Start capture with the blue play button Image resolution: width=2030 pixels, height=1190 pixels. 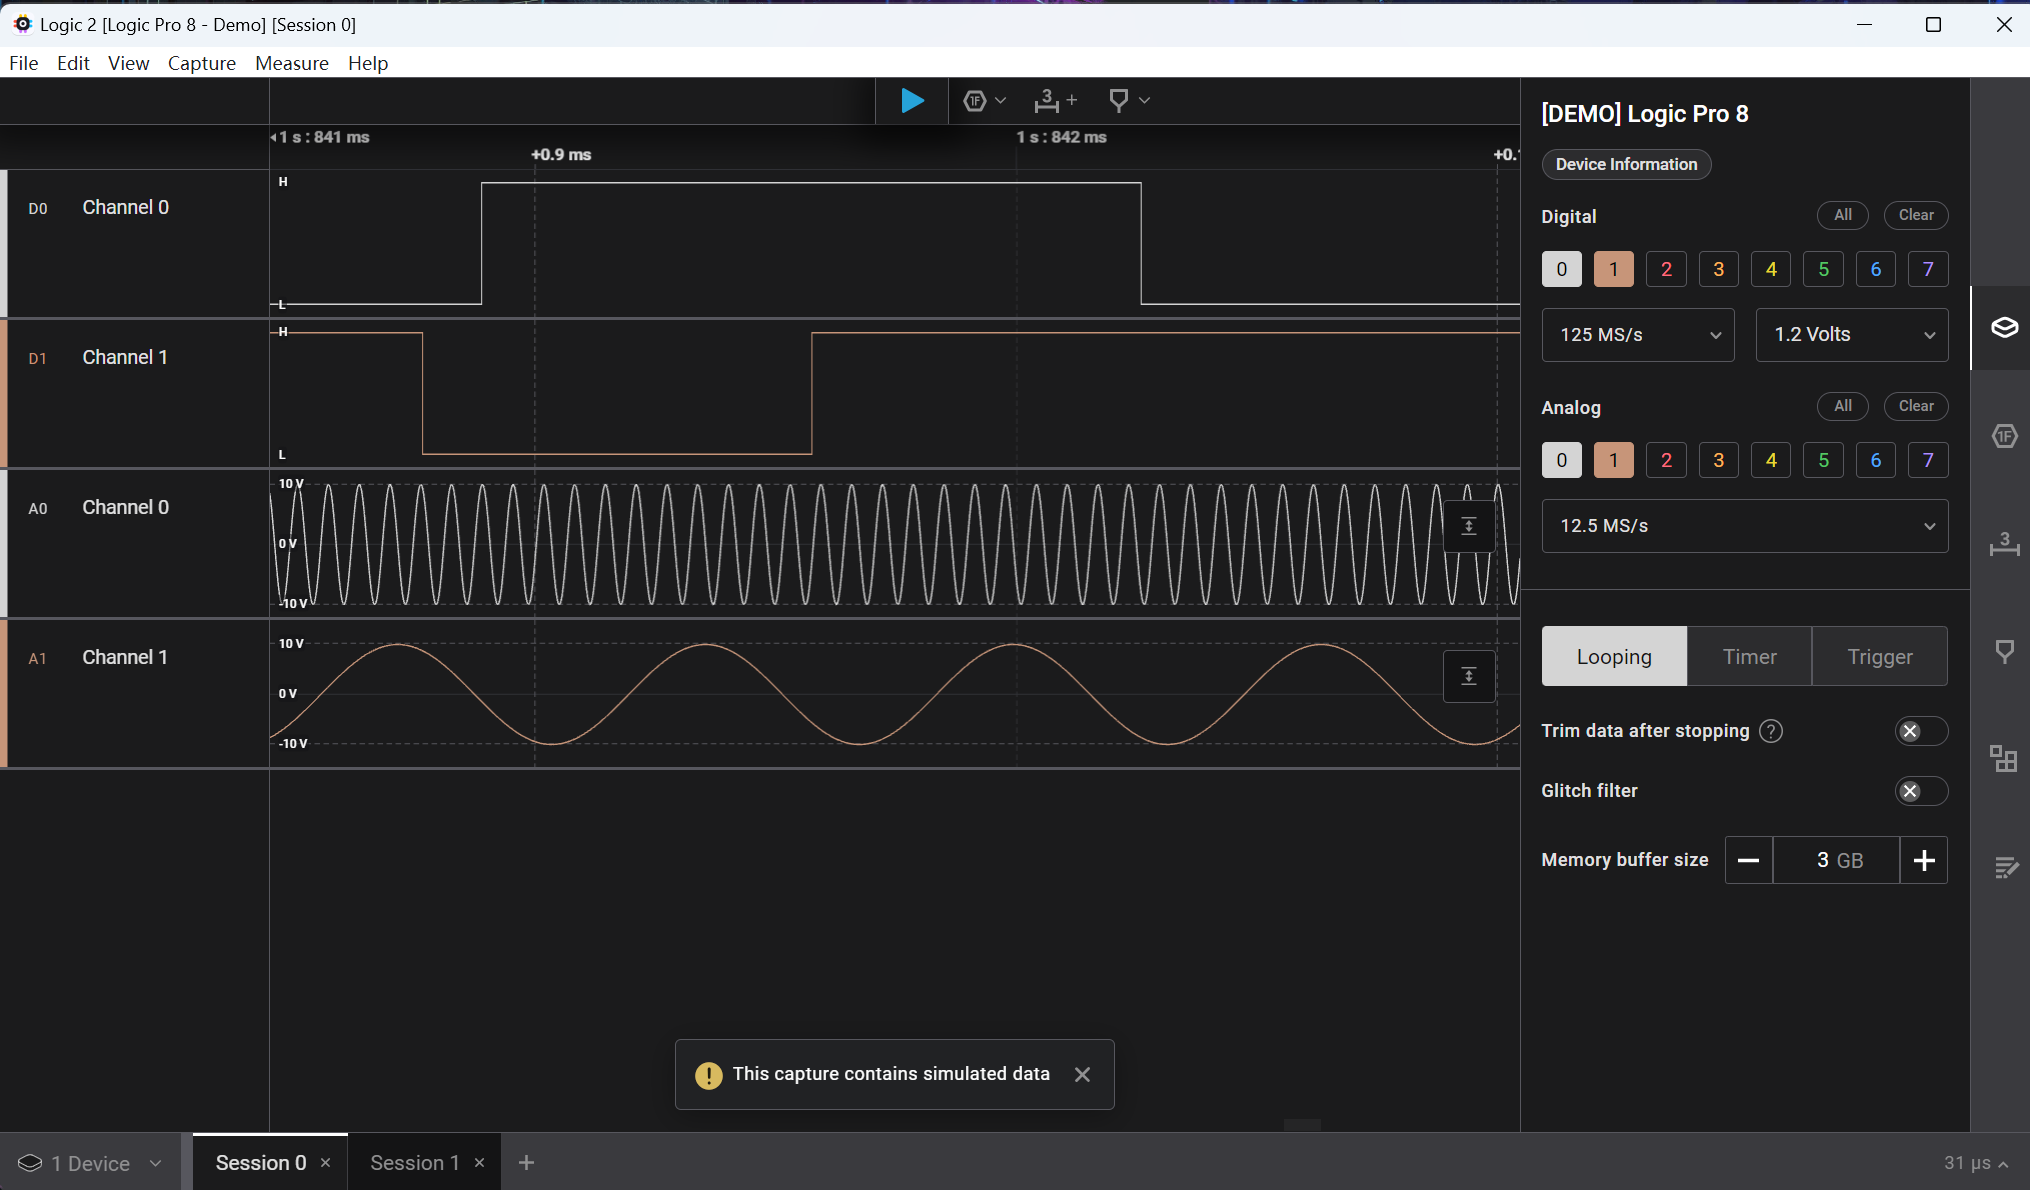click(x=912, y=101)
